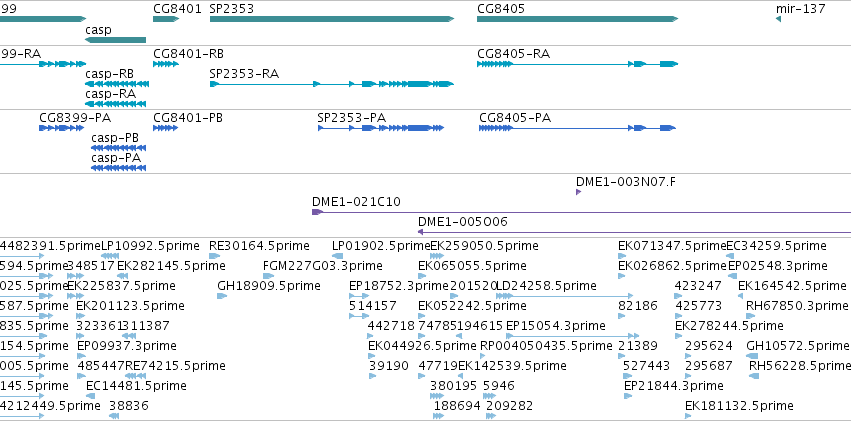
Task: Click the DME1-005O06 arrowhead
Action: [420, 232]
